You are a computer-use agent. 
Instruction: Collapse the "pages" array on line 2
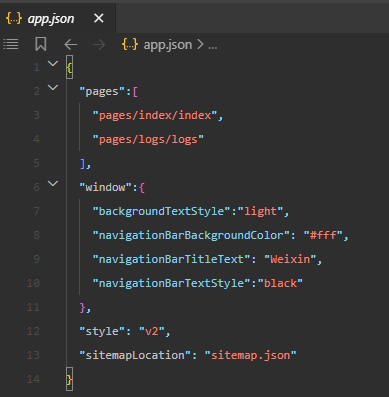[53, 87]
